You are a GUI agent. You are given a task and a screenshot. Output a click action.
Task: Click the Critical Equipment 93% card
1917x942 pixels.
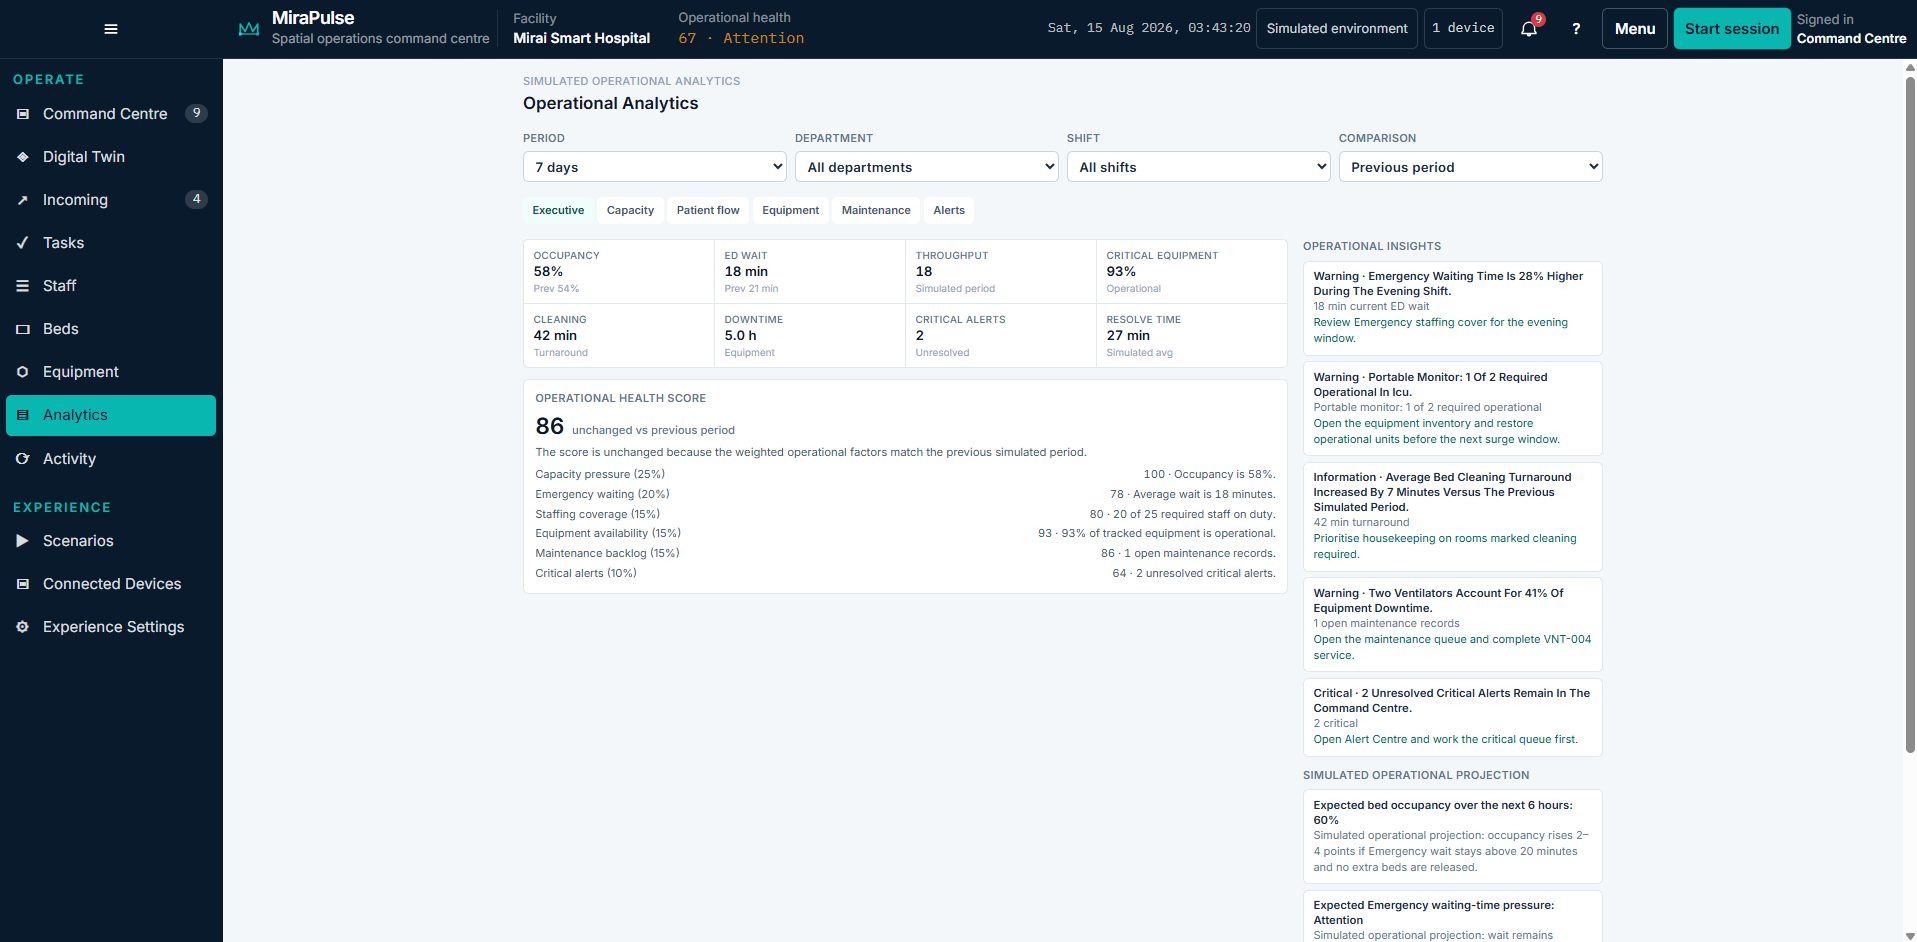1191,272
